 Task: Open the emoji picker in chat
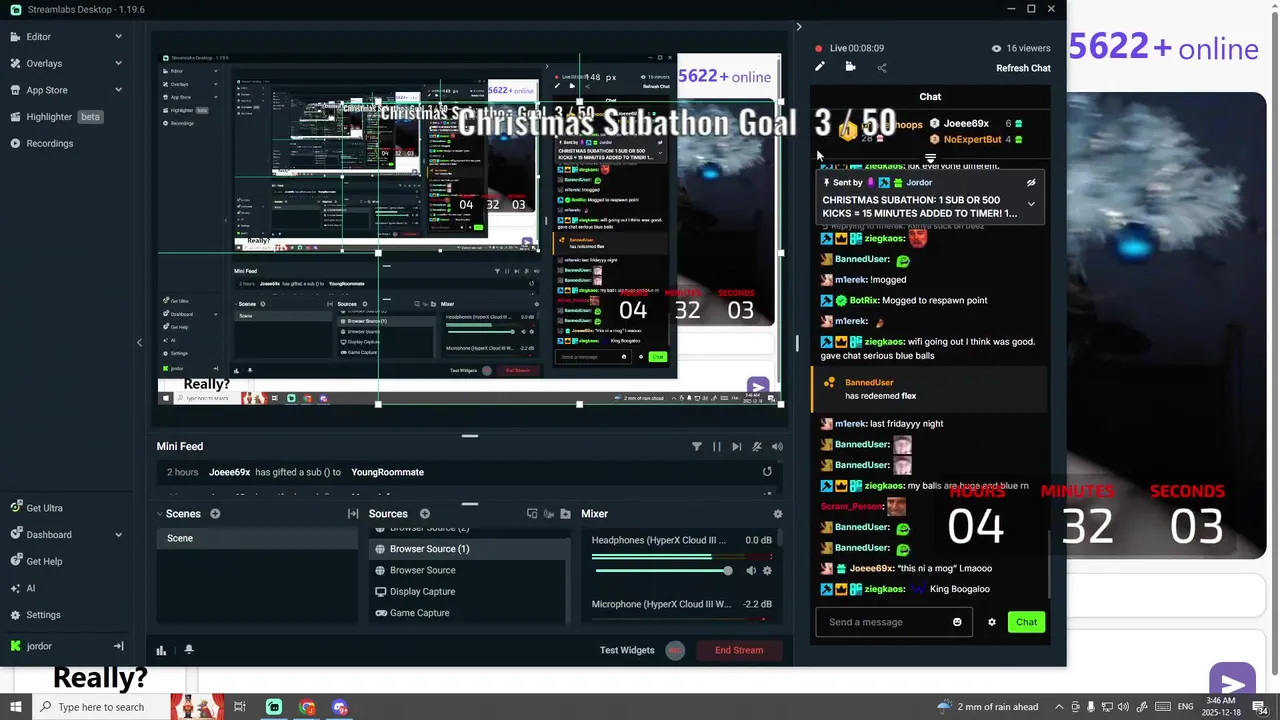pos(957,622)
